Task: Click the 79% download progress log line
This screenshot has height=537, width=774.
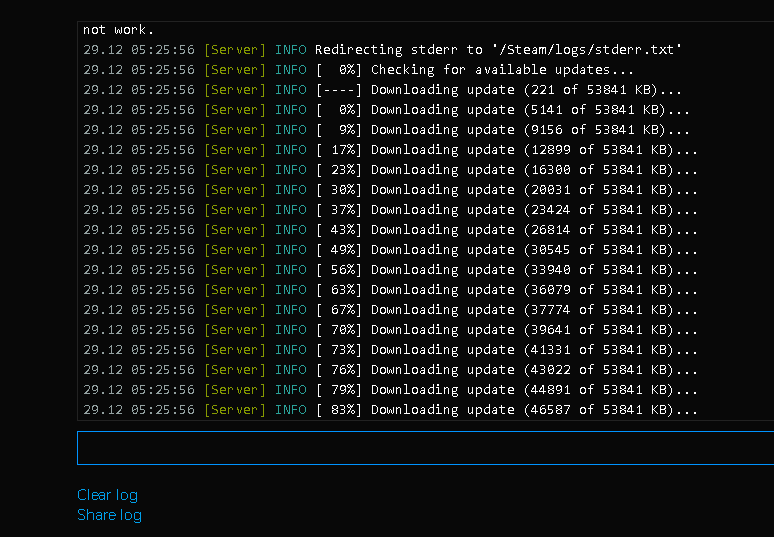Action: coord(390,389)
